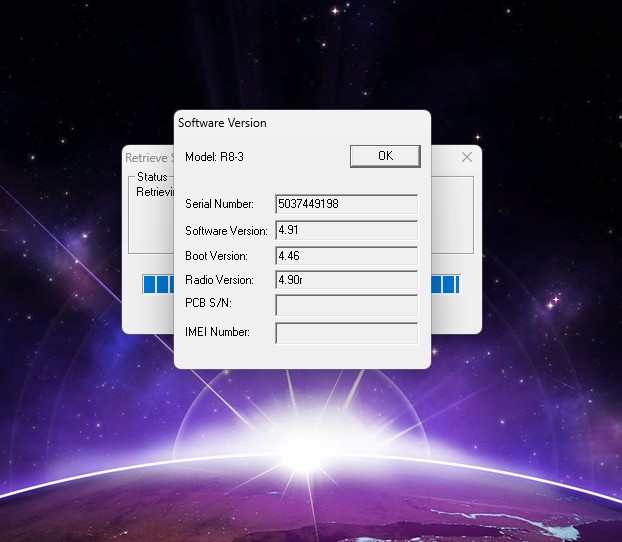The width and height of the screenshot is (622, 542).
Task: Click the empty PCB S/N field
Action: tap(346, 305)
